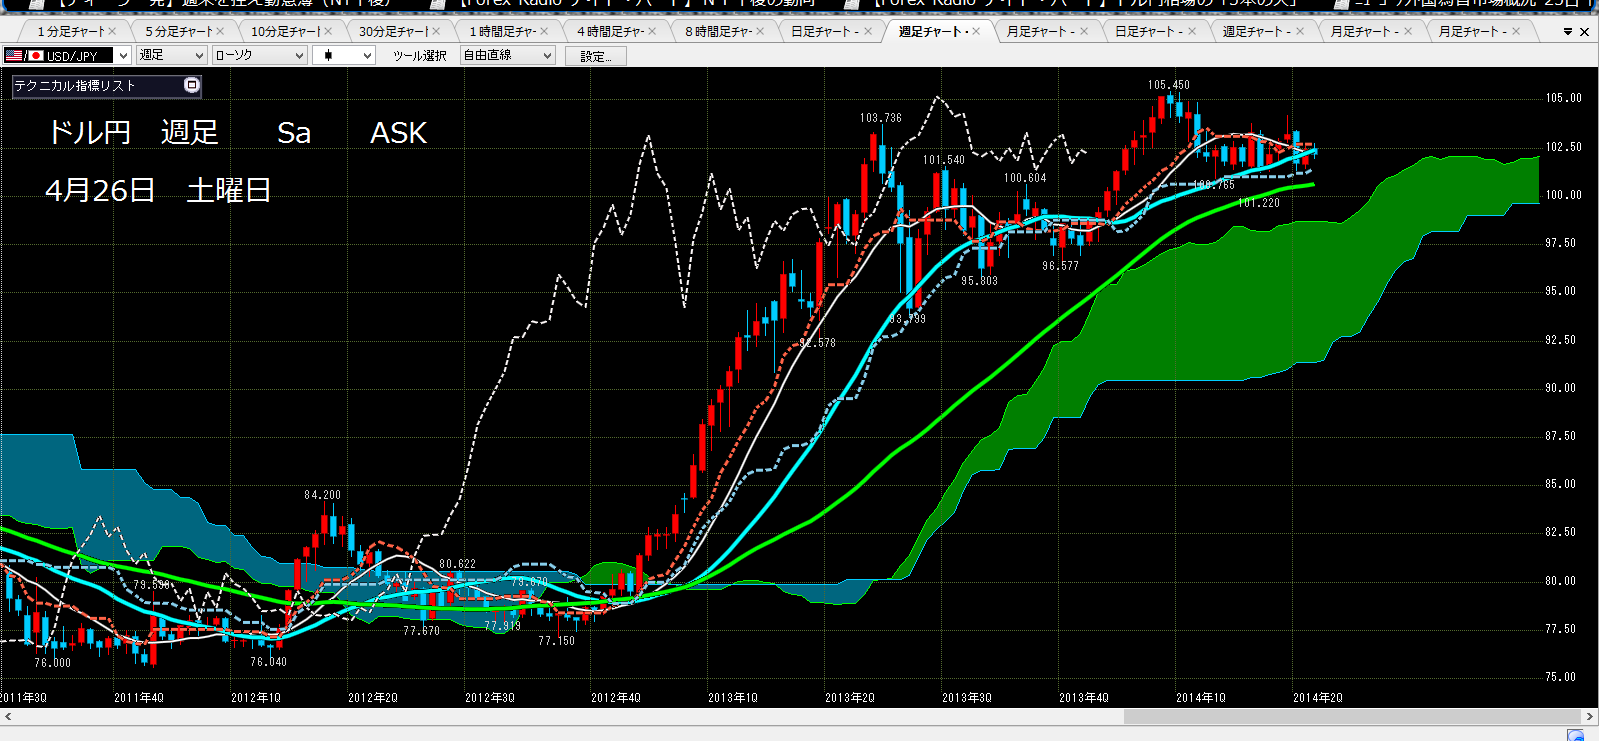Close the 1時間足チャート tab
The height and width of the screenshot is (741, 1599).
pos(544,32)
